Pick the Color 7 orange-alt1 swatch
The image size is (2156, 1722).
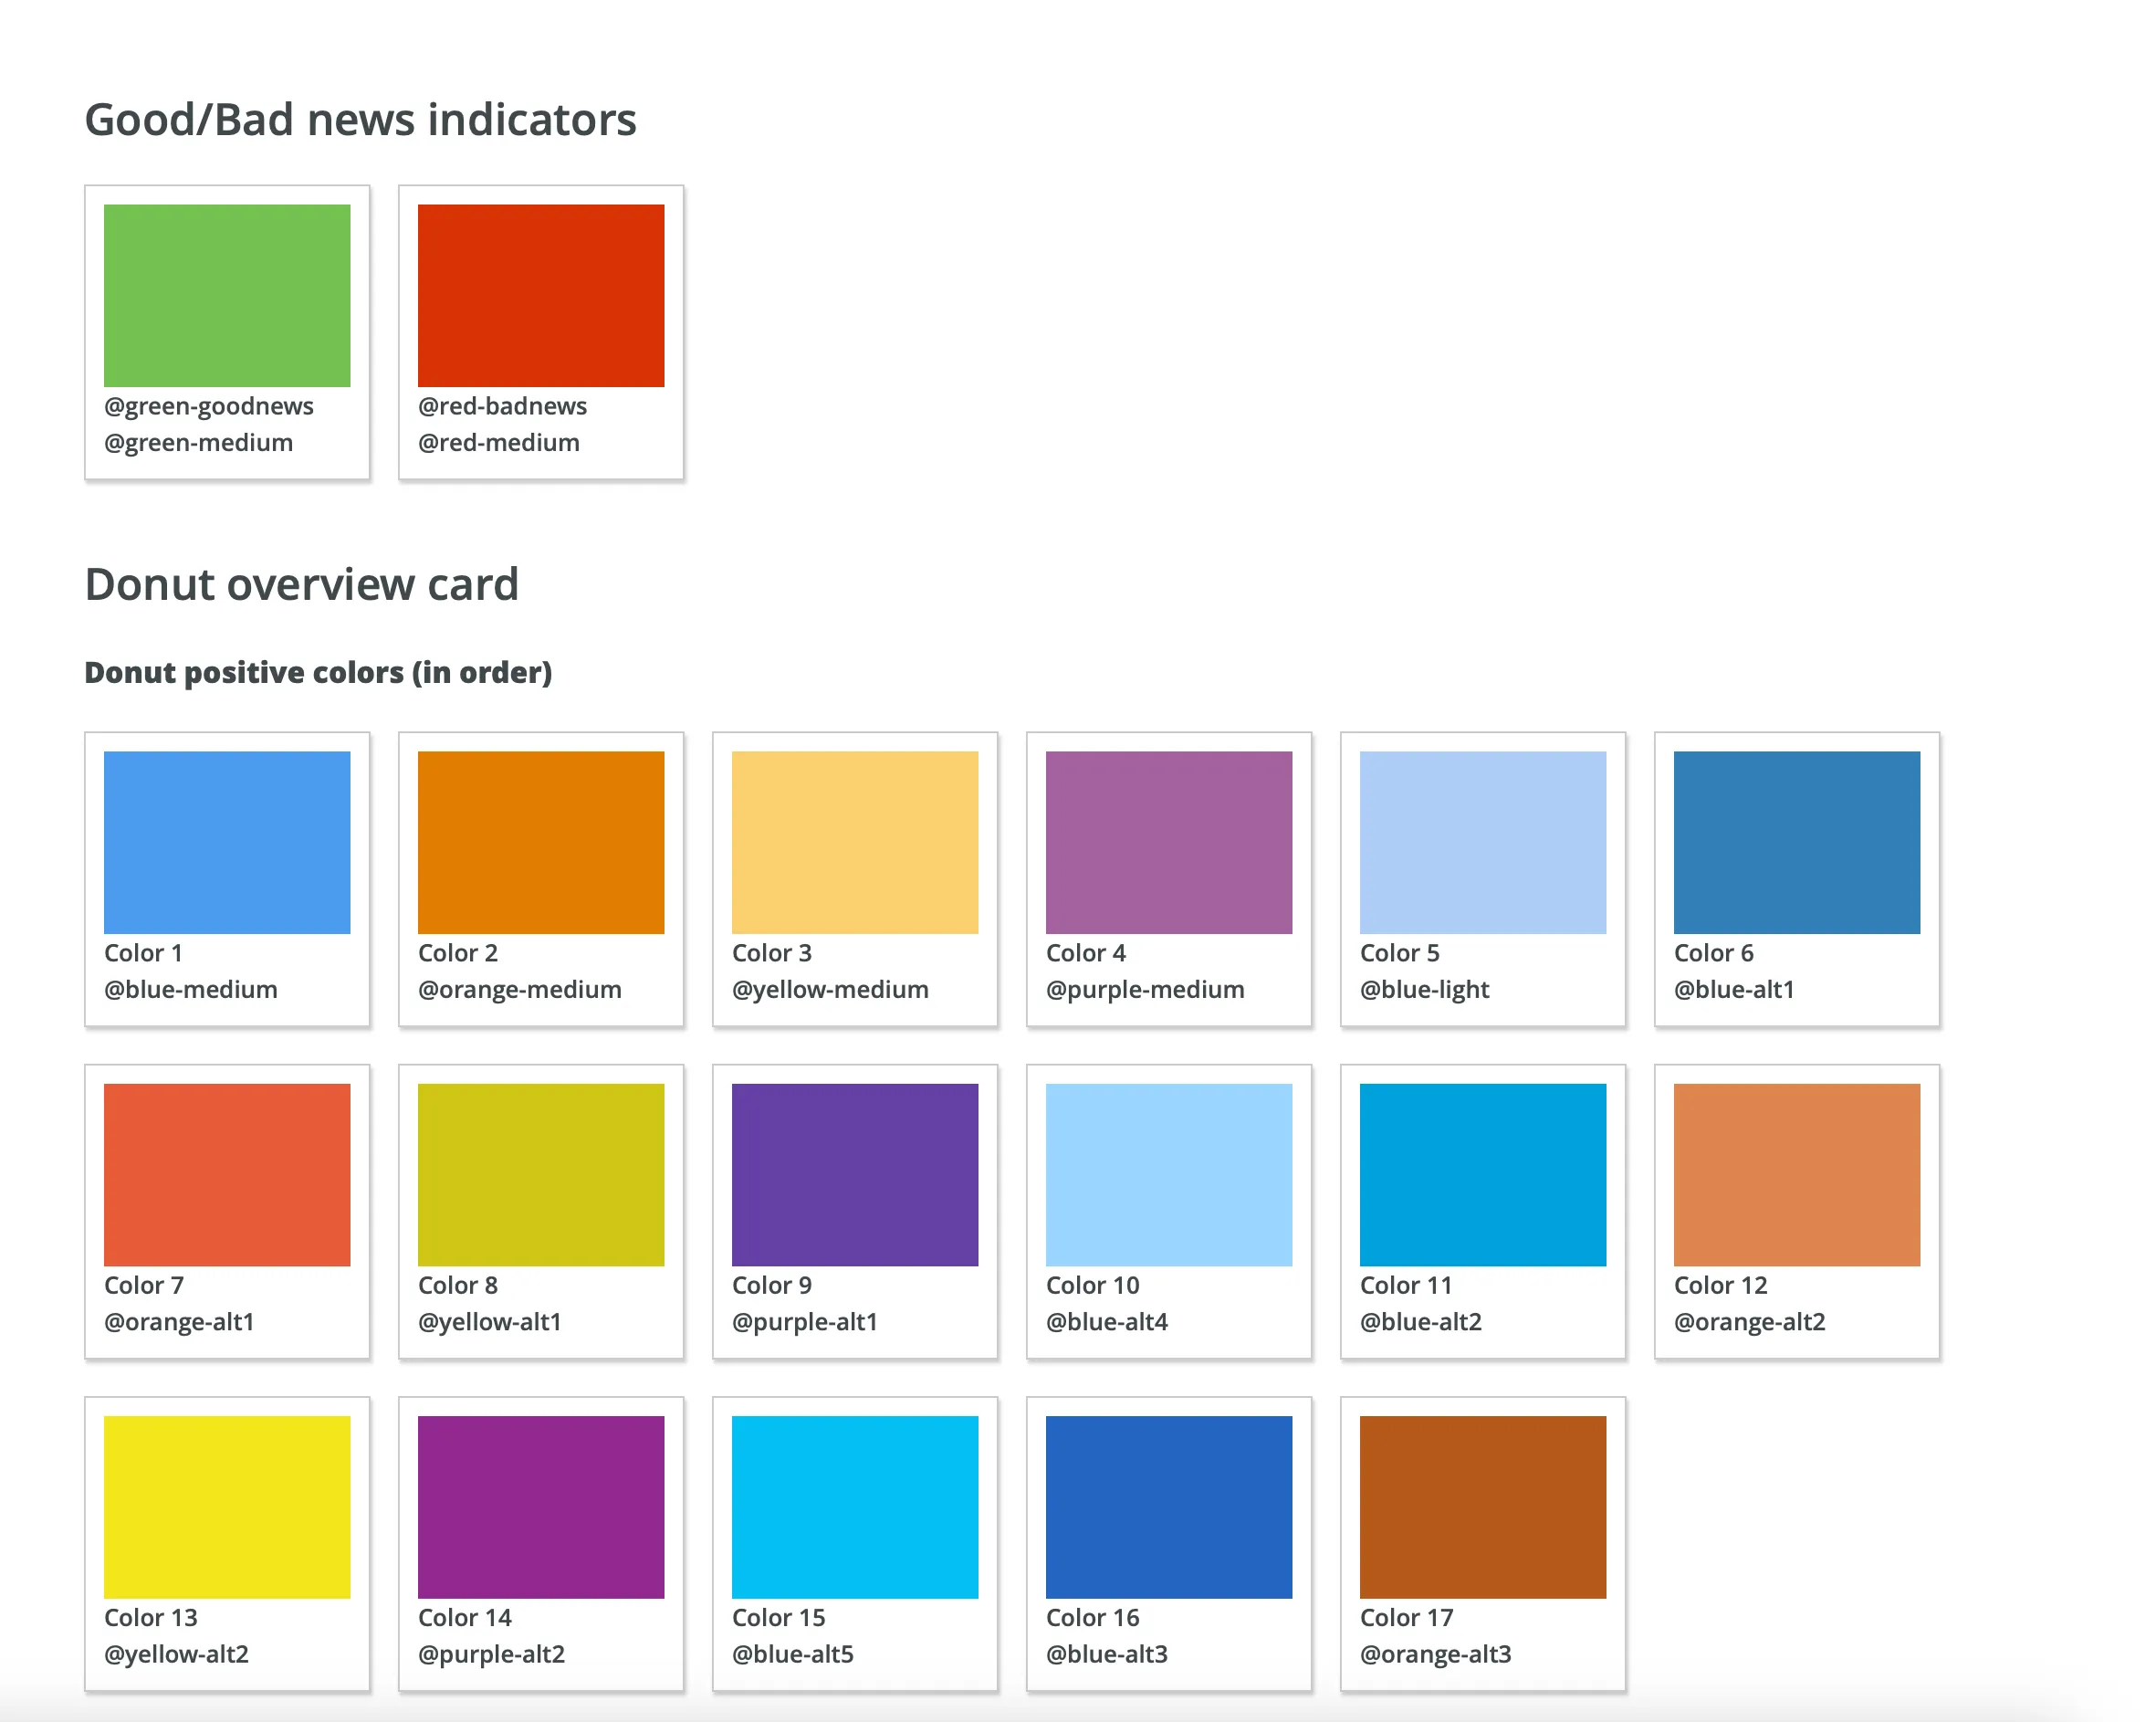coord(227,1174)
